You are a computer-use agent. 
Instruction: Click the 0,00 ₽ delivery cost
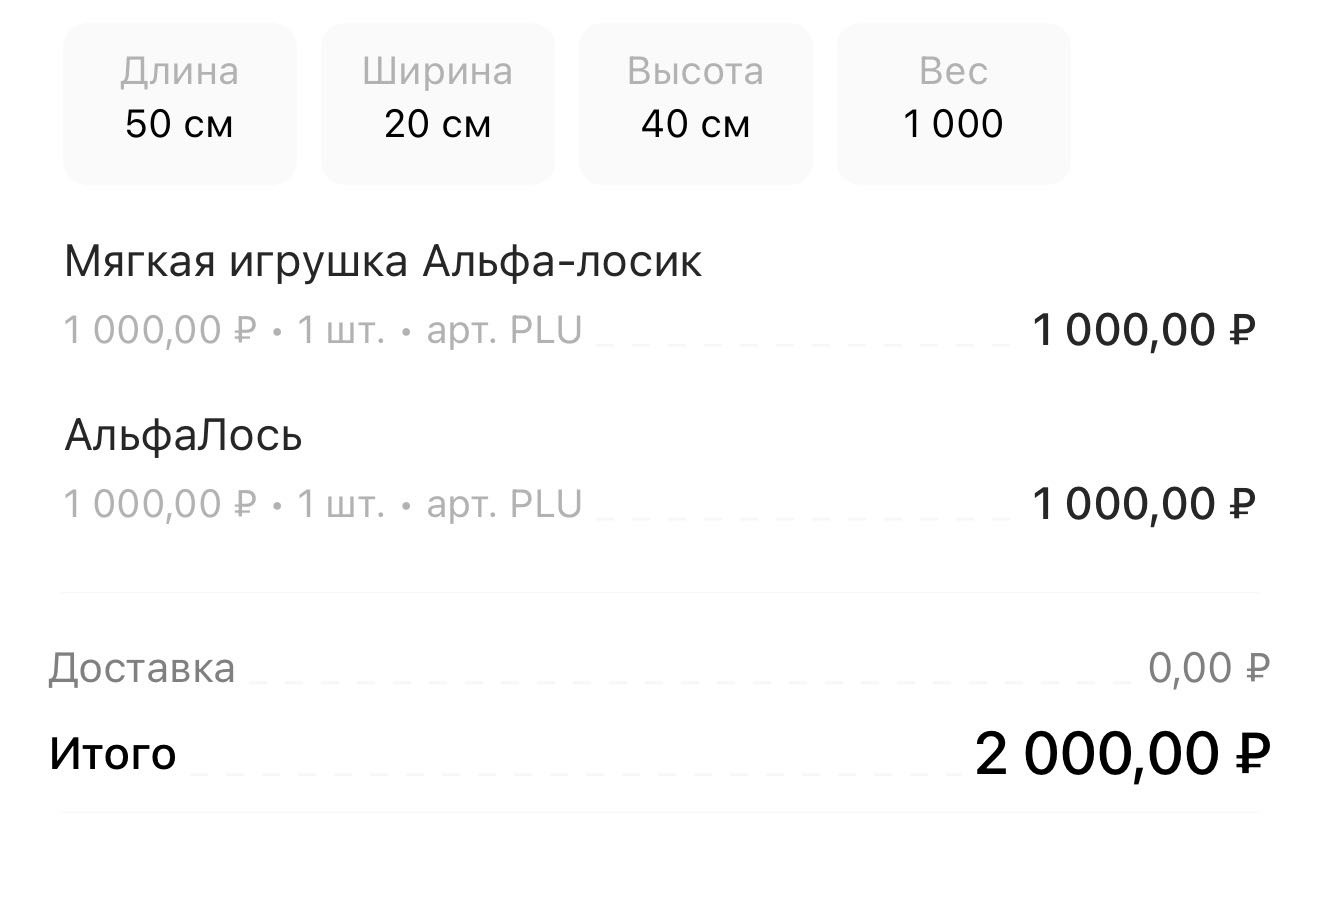tap(1208, 668)
